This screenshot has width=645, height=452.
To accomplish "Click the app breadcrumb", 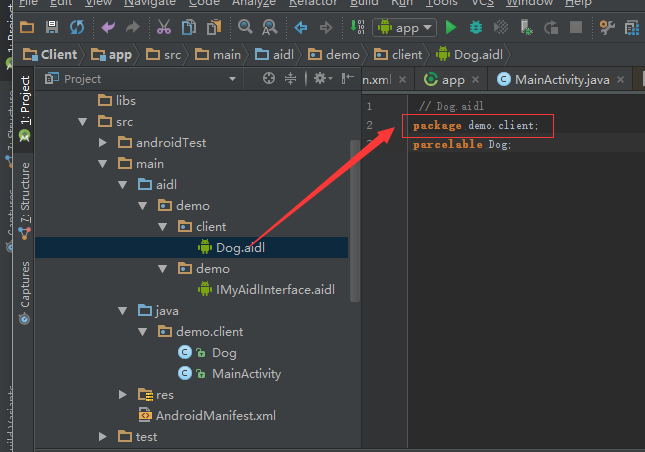I will click(111, 55).
